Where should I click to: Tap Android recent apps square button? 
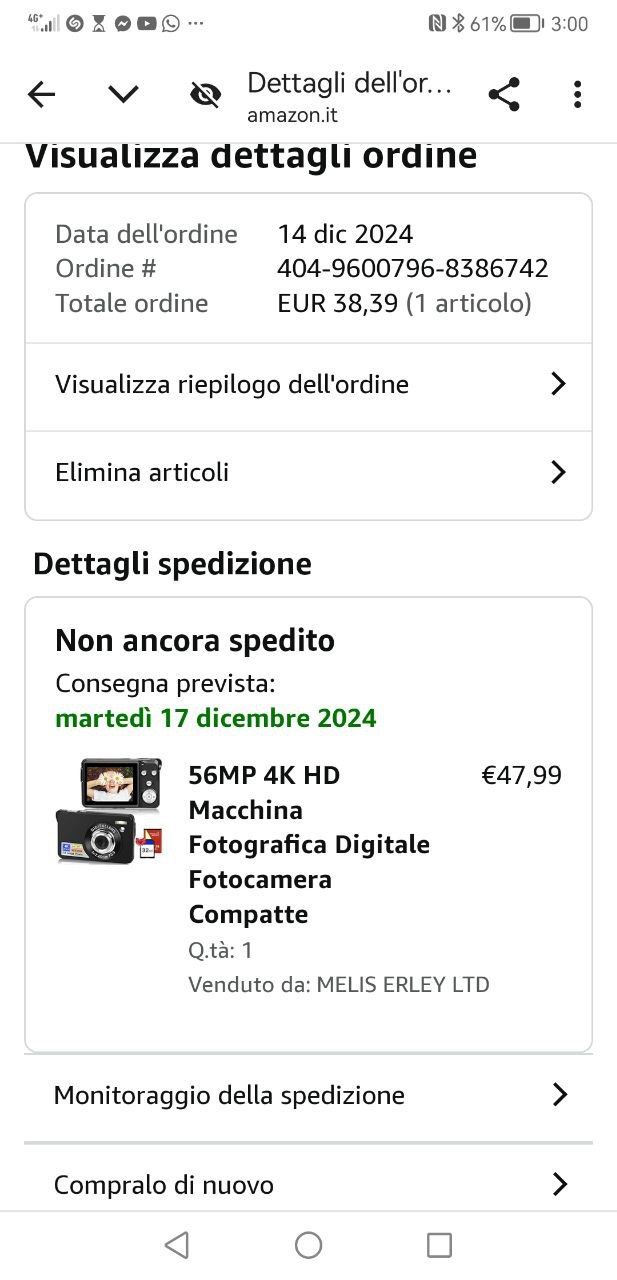point(439,1245)
